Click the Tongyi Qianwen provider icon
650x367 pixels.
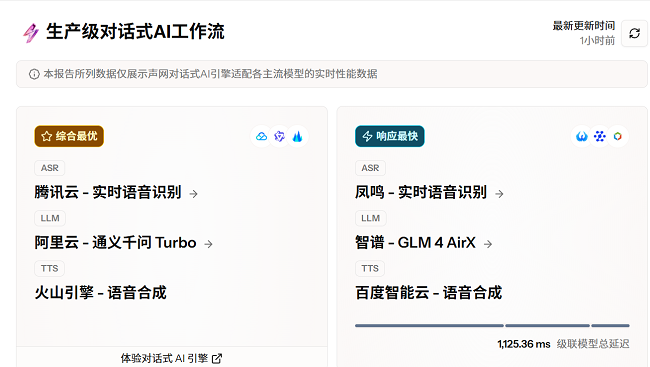[x=279, y=136]
